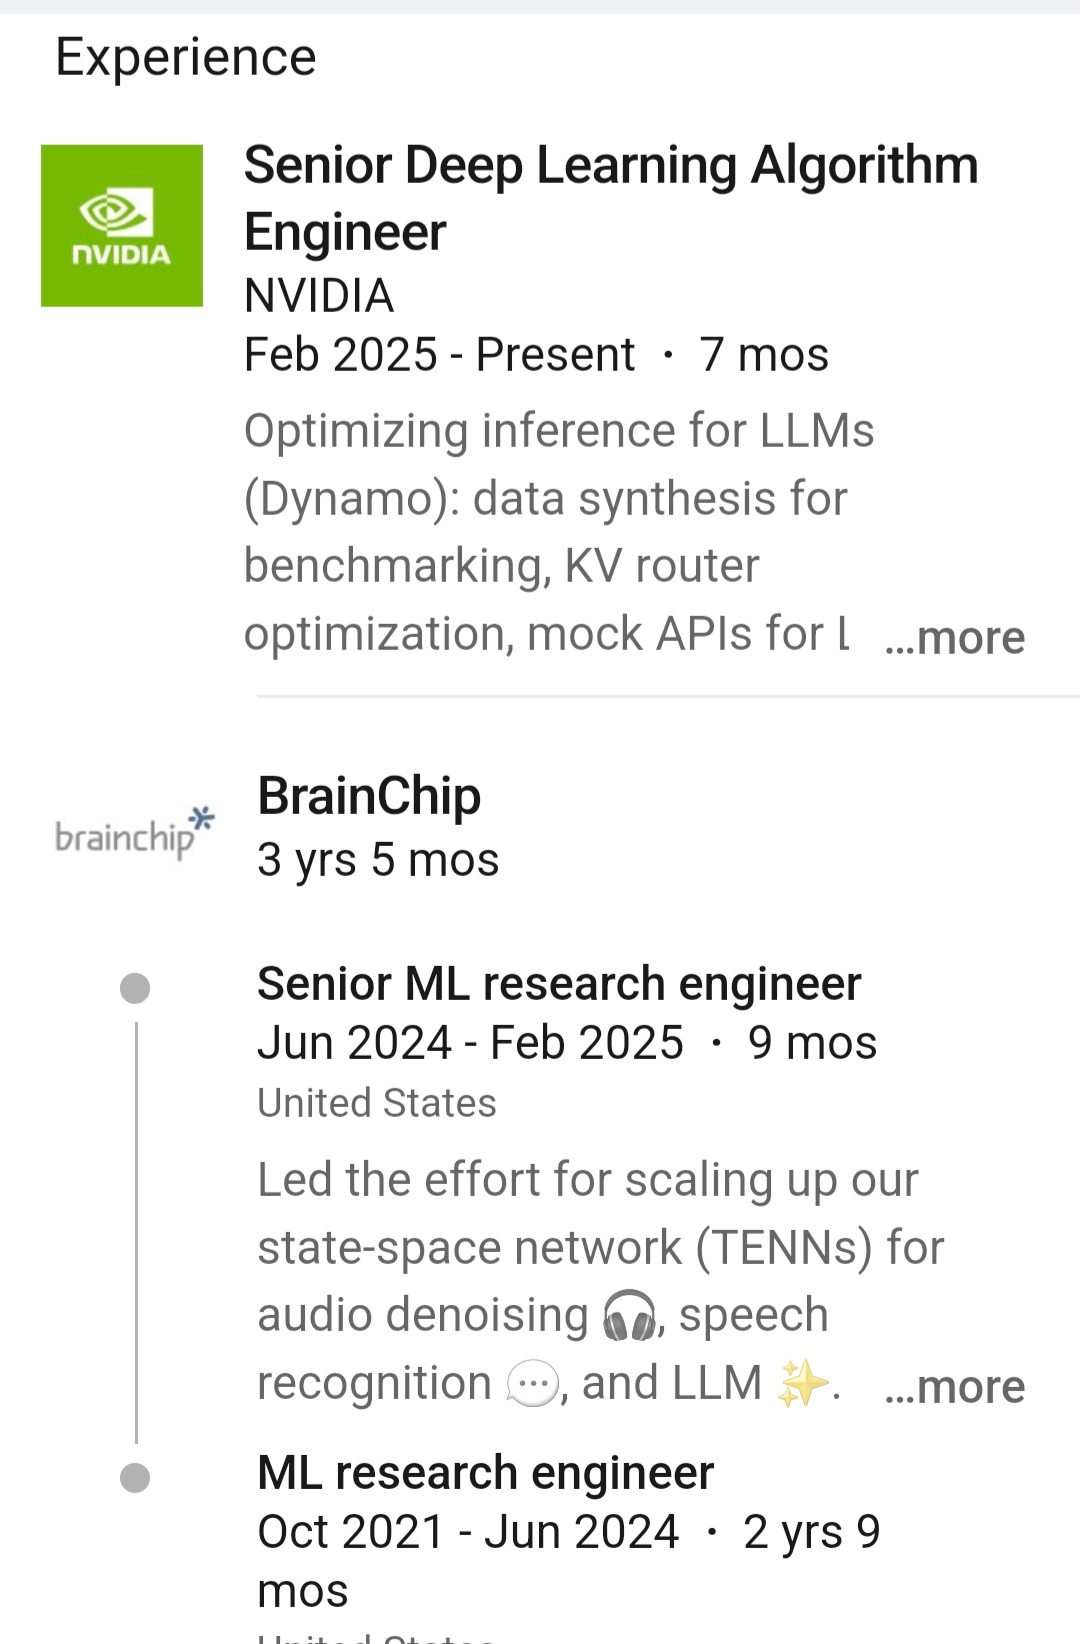Click the BrainChip company logo
The image size is (1080, 1644).
tap(134, 833)
